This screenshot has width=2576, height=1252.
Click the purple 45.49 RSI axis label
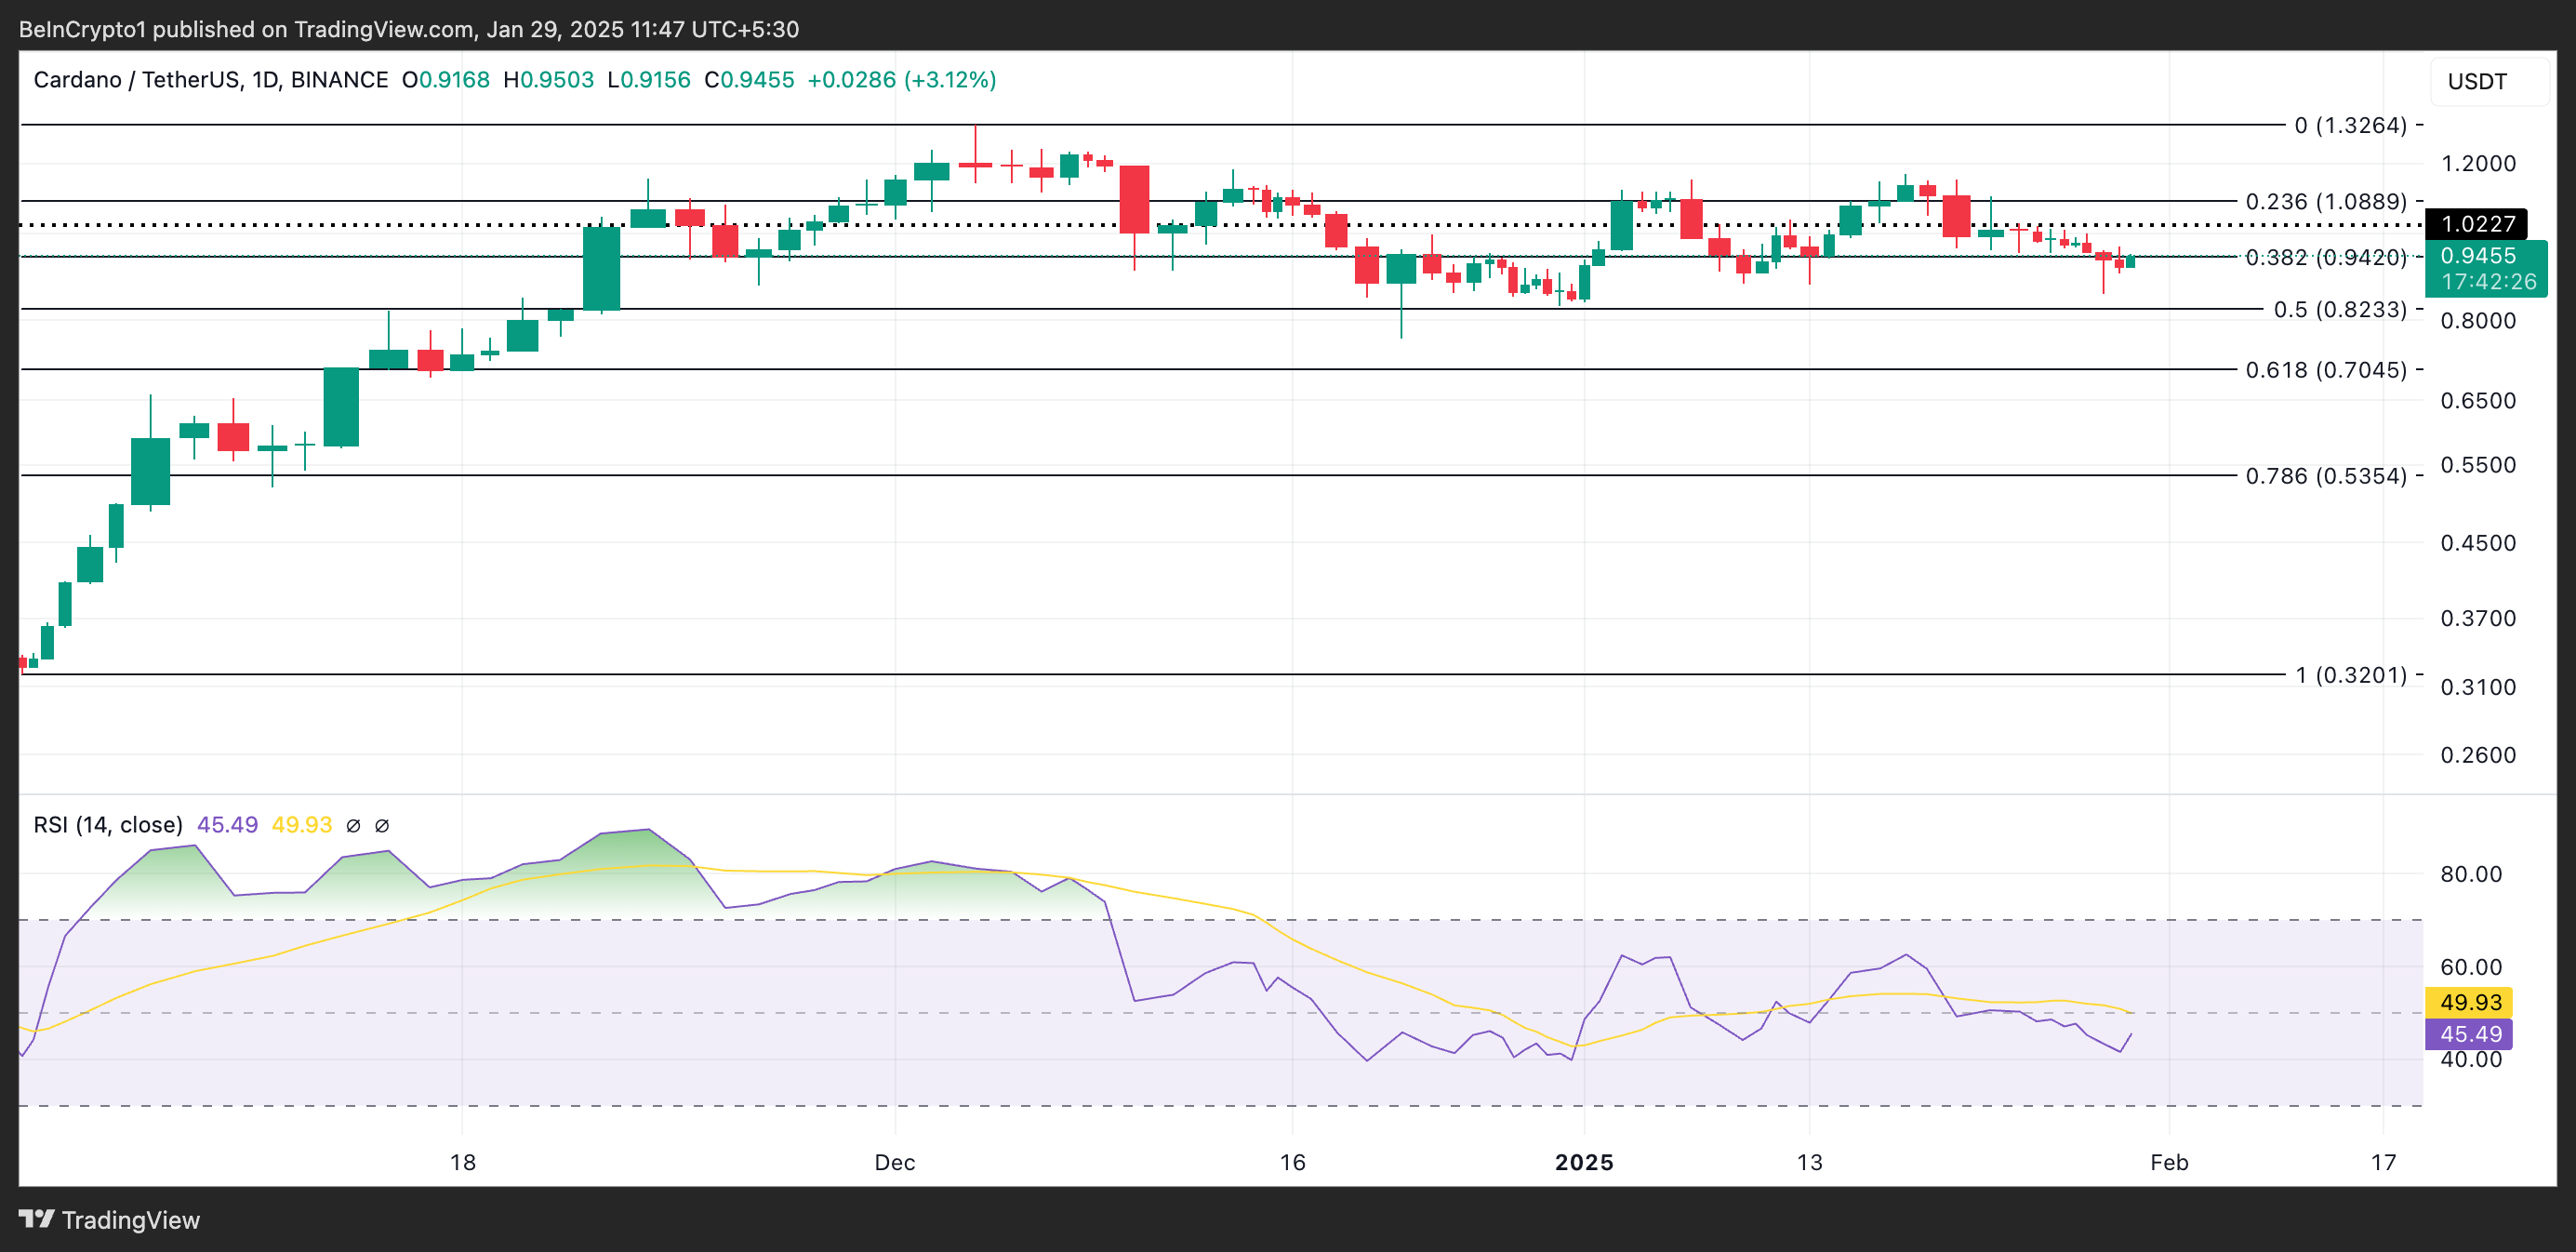tap(2470, 1034)
